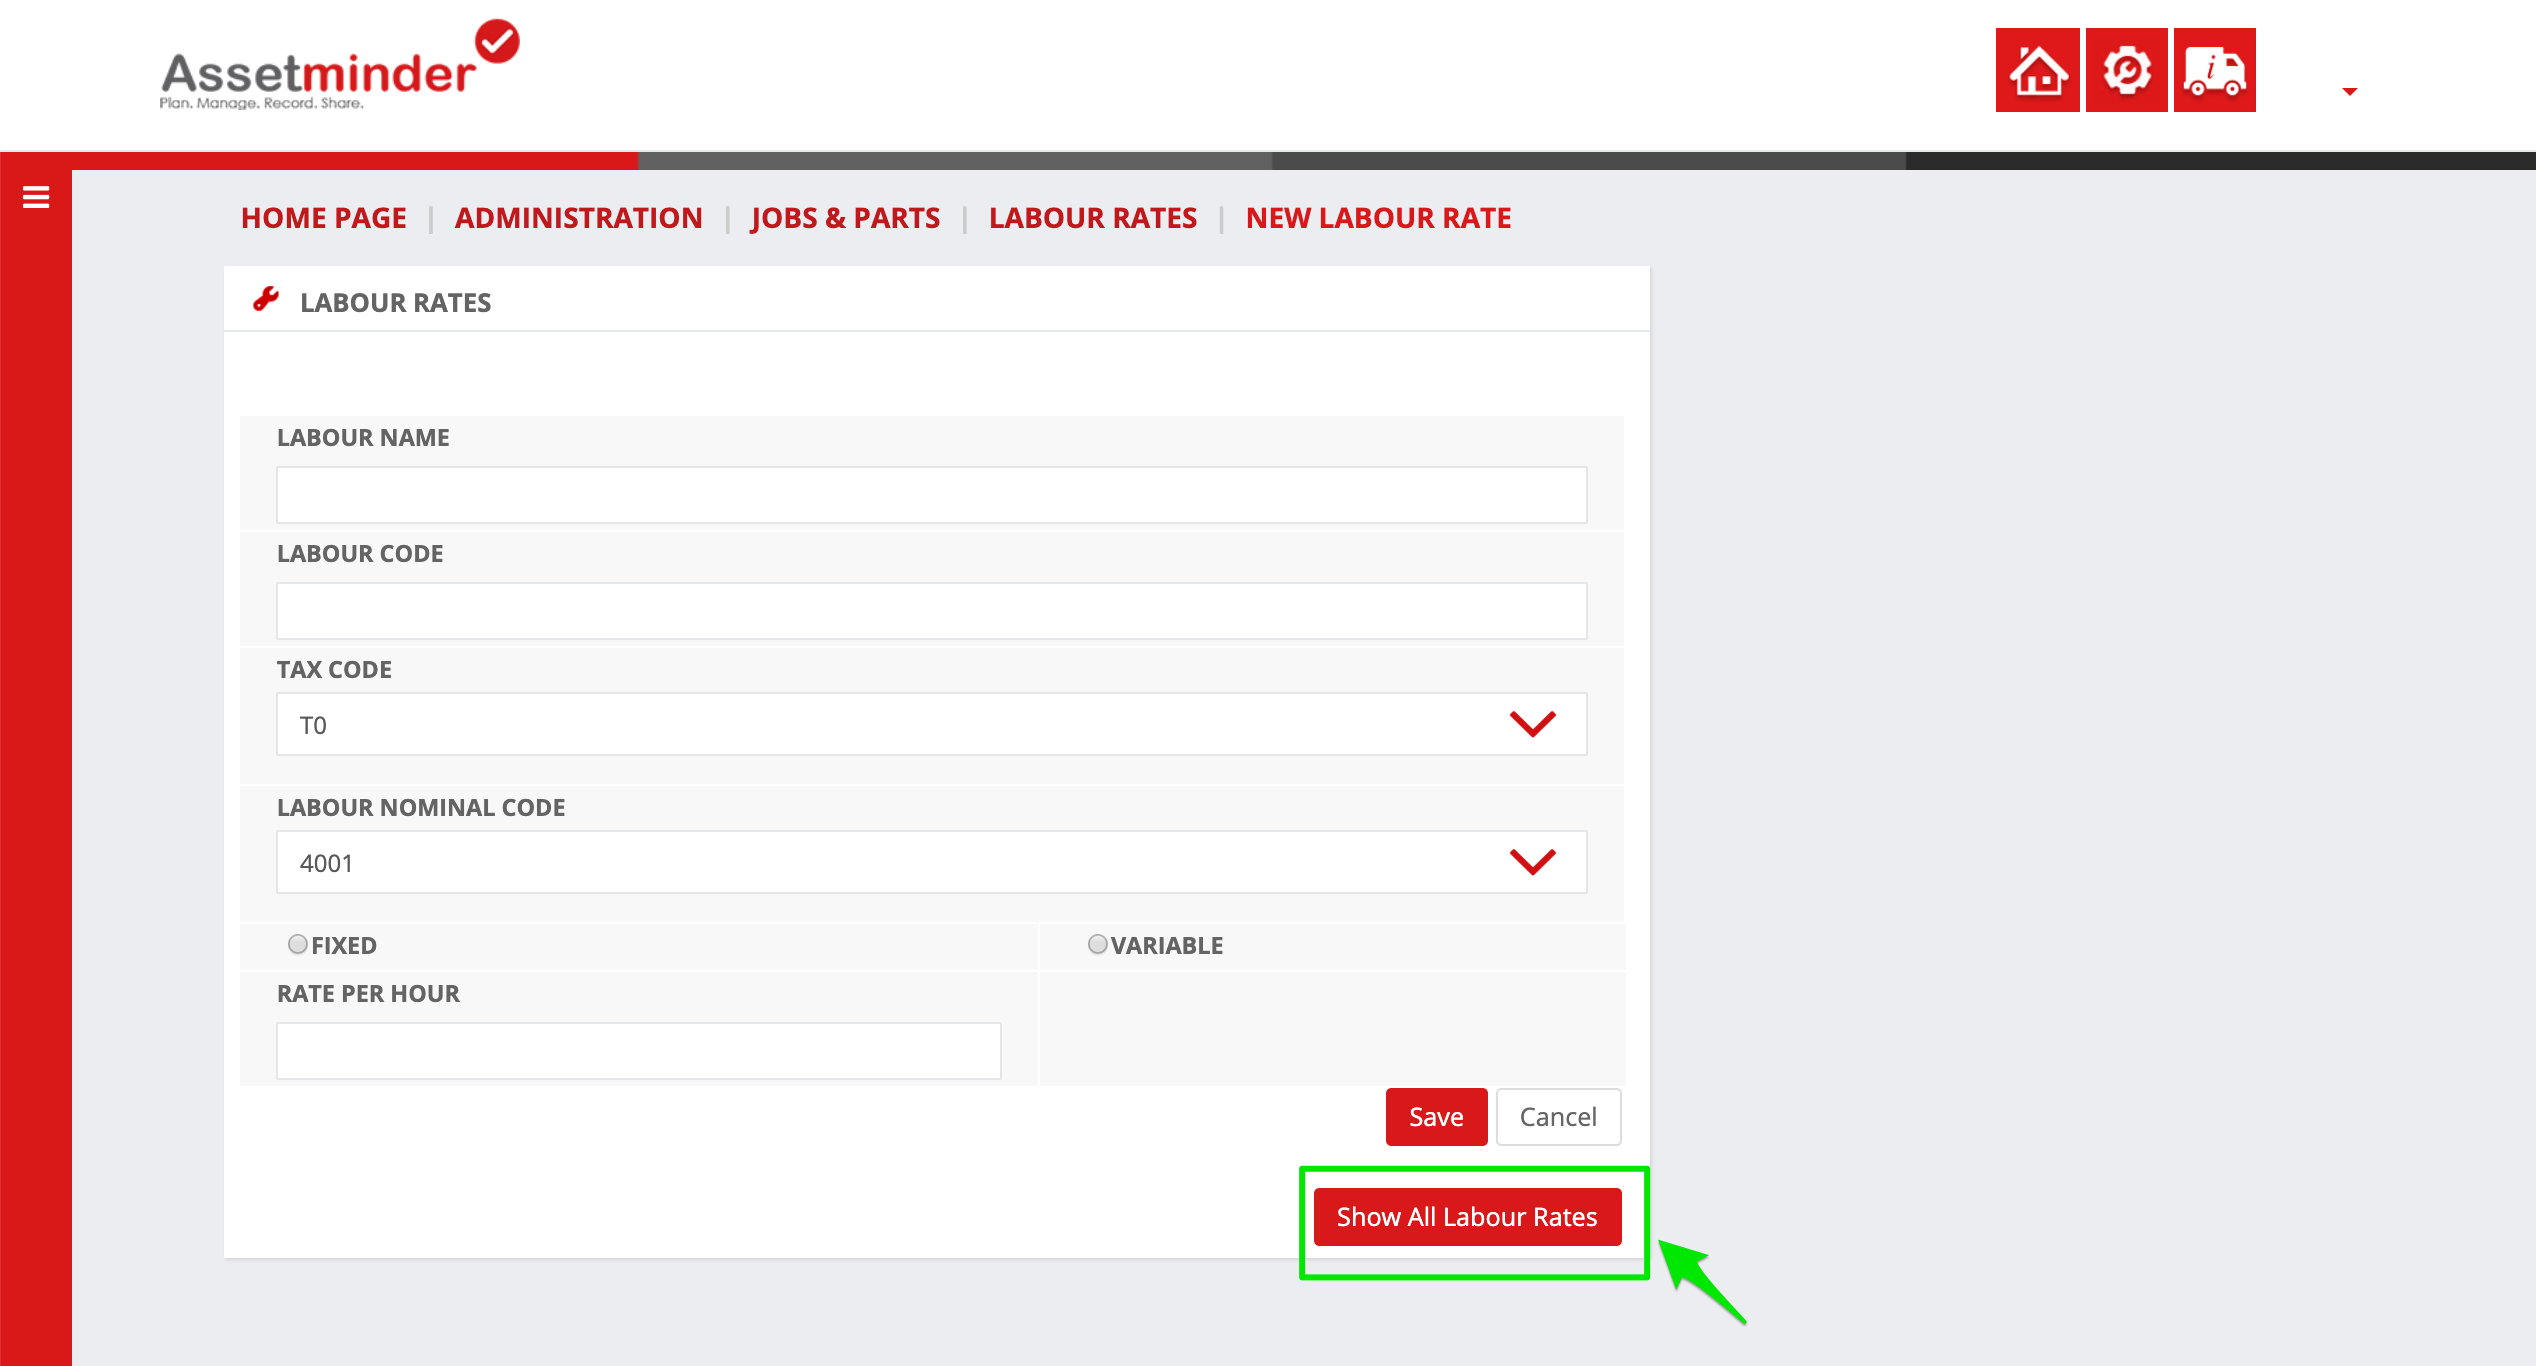Screen dimensions: 2536x1366
Task: Open ADMINISTRATION breadcrumb link
Action: [x=579, y=218]
